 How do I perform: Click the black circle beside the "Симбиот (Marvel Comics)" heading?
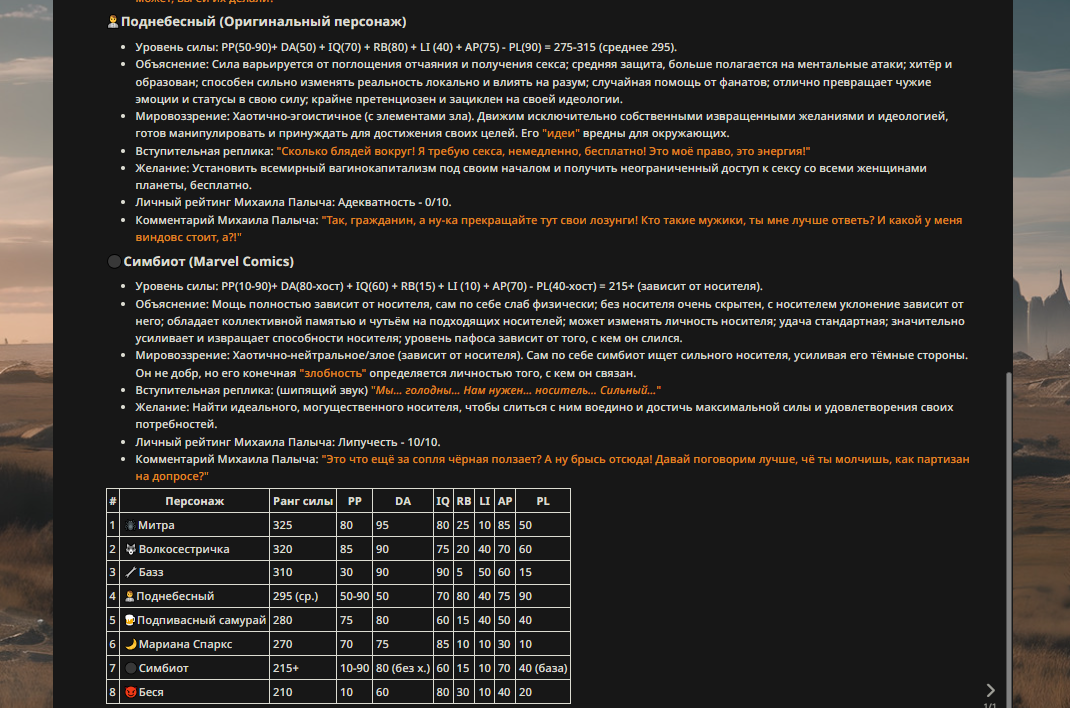[x=115, y=261]
